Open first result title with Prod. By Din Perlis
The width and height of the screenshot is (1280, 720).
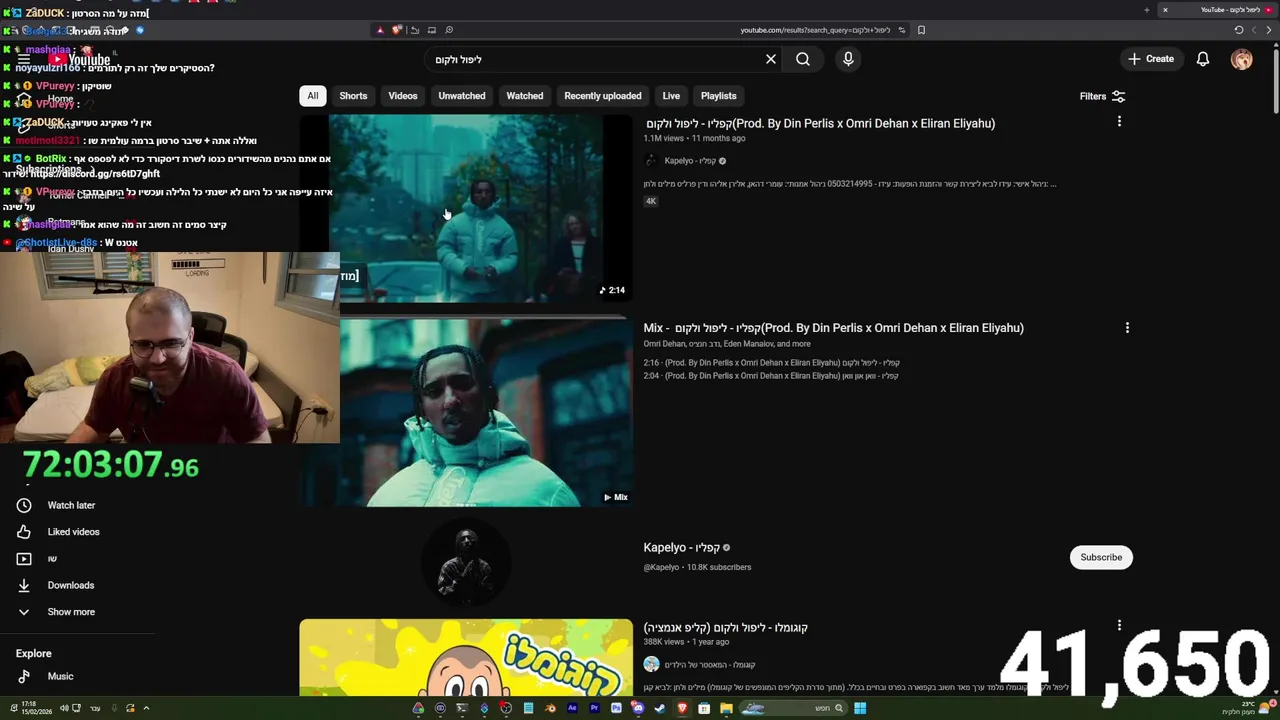(x=820, y=123)
